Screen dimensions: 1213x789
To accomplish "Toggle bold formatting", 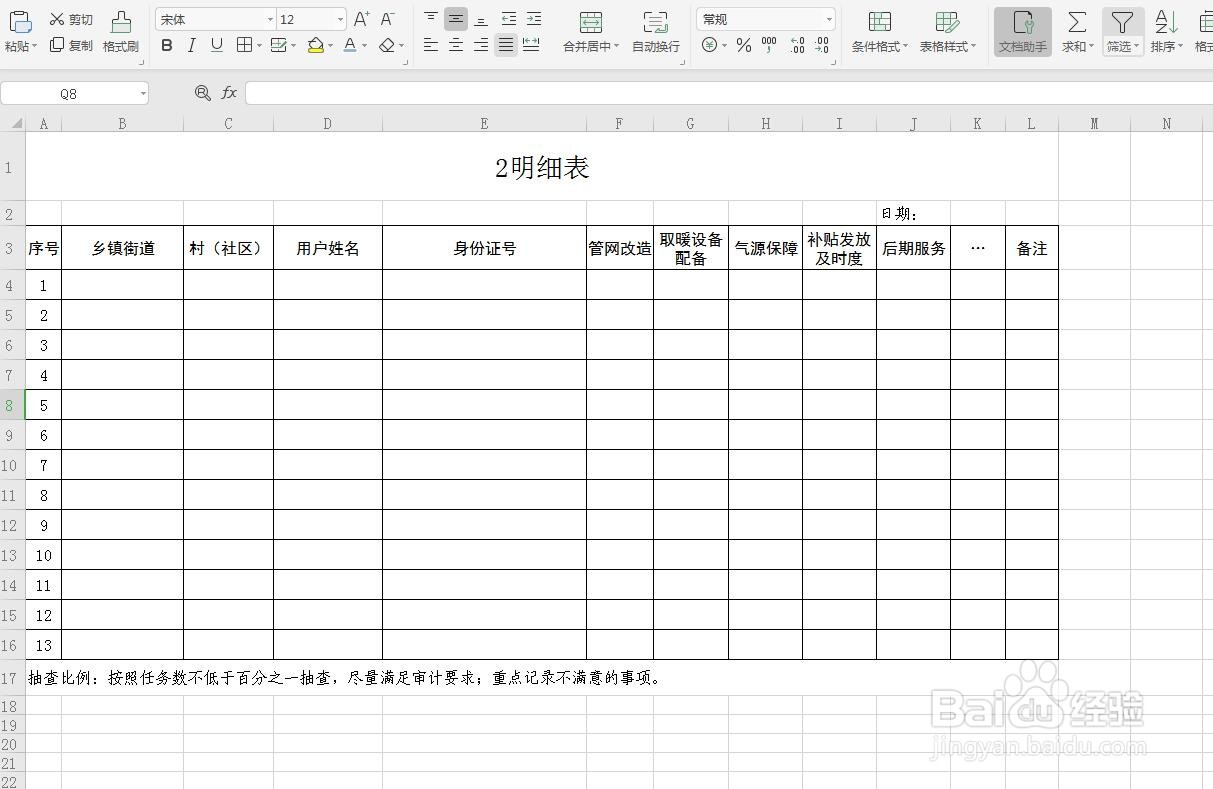I will pos(166,45).
